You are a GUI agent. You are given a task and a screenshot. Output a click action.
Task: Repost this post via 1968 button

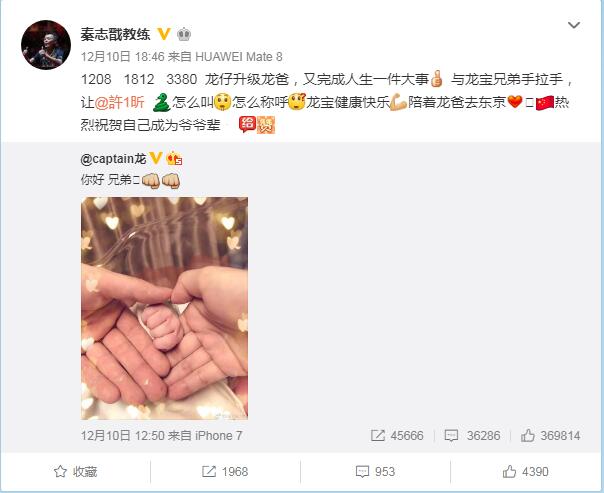click(225, 471)
